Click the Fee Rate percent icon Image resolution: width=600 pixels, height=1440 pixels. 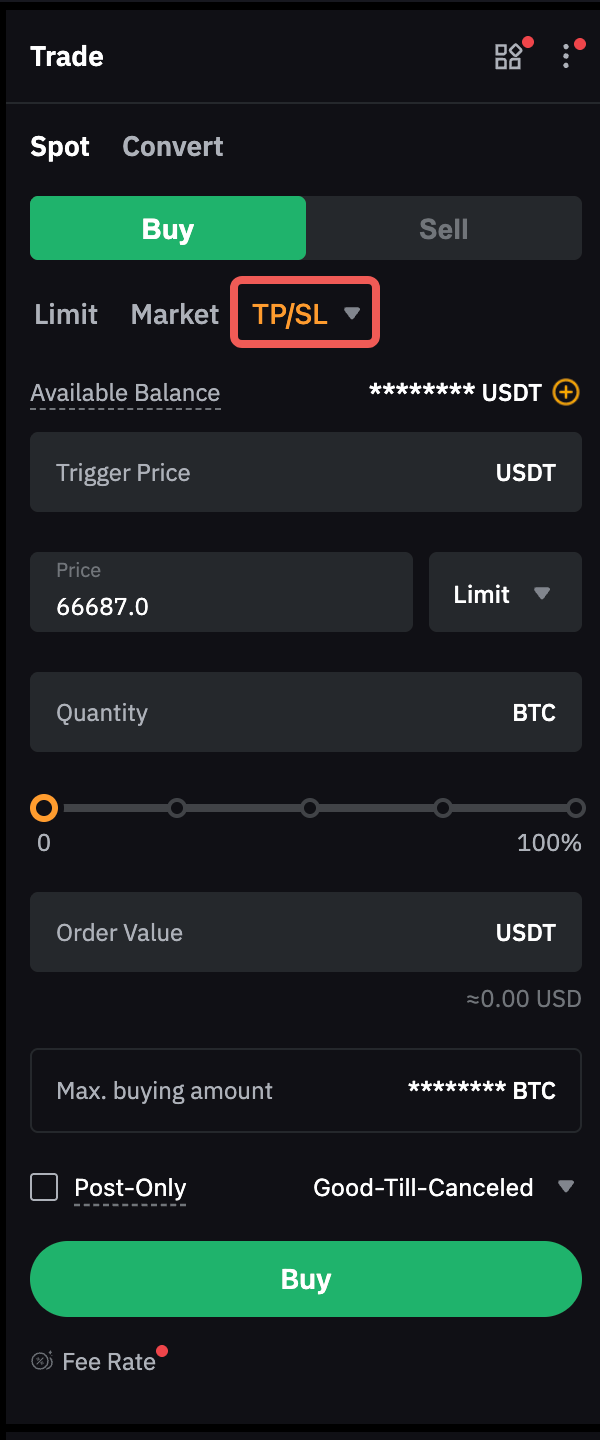tap(42, 1361)
